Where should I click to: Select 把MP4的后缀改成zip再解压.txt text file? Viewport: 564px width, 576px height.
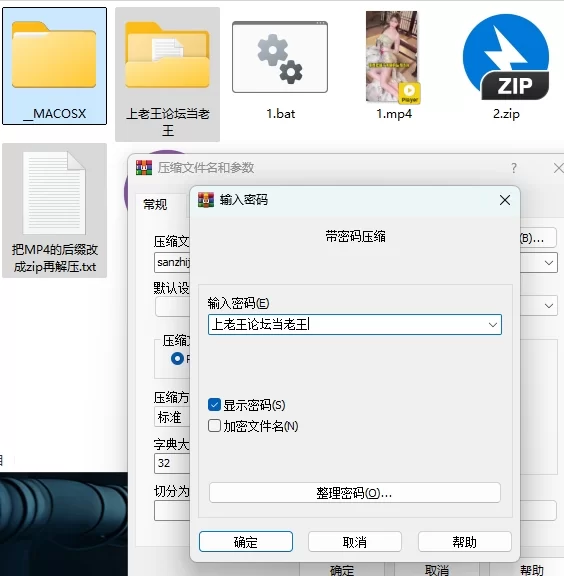tap(54, 210)
